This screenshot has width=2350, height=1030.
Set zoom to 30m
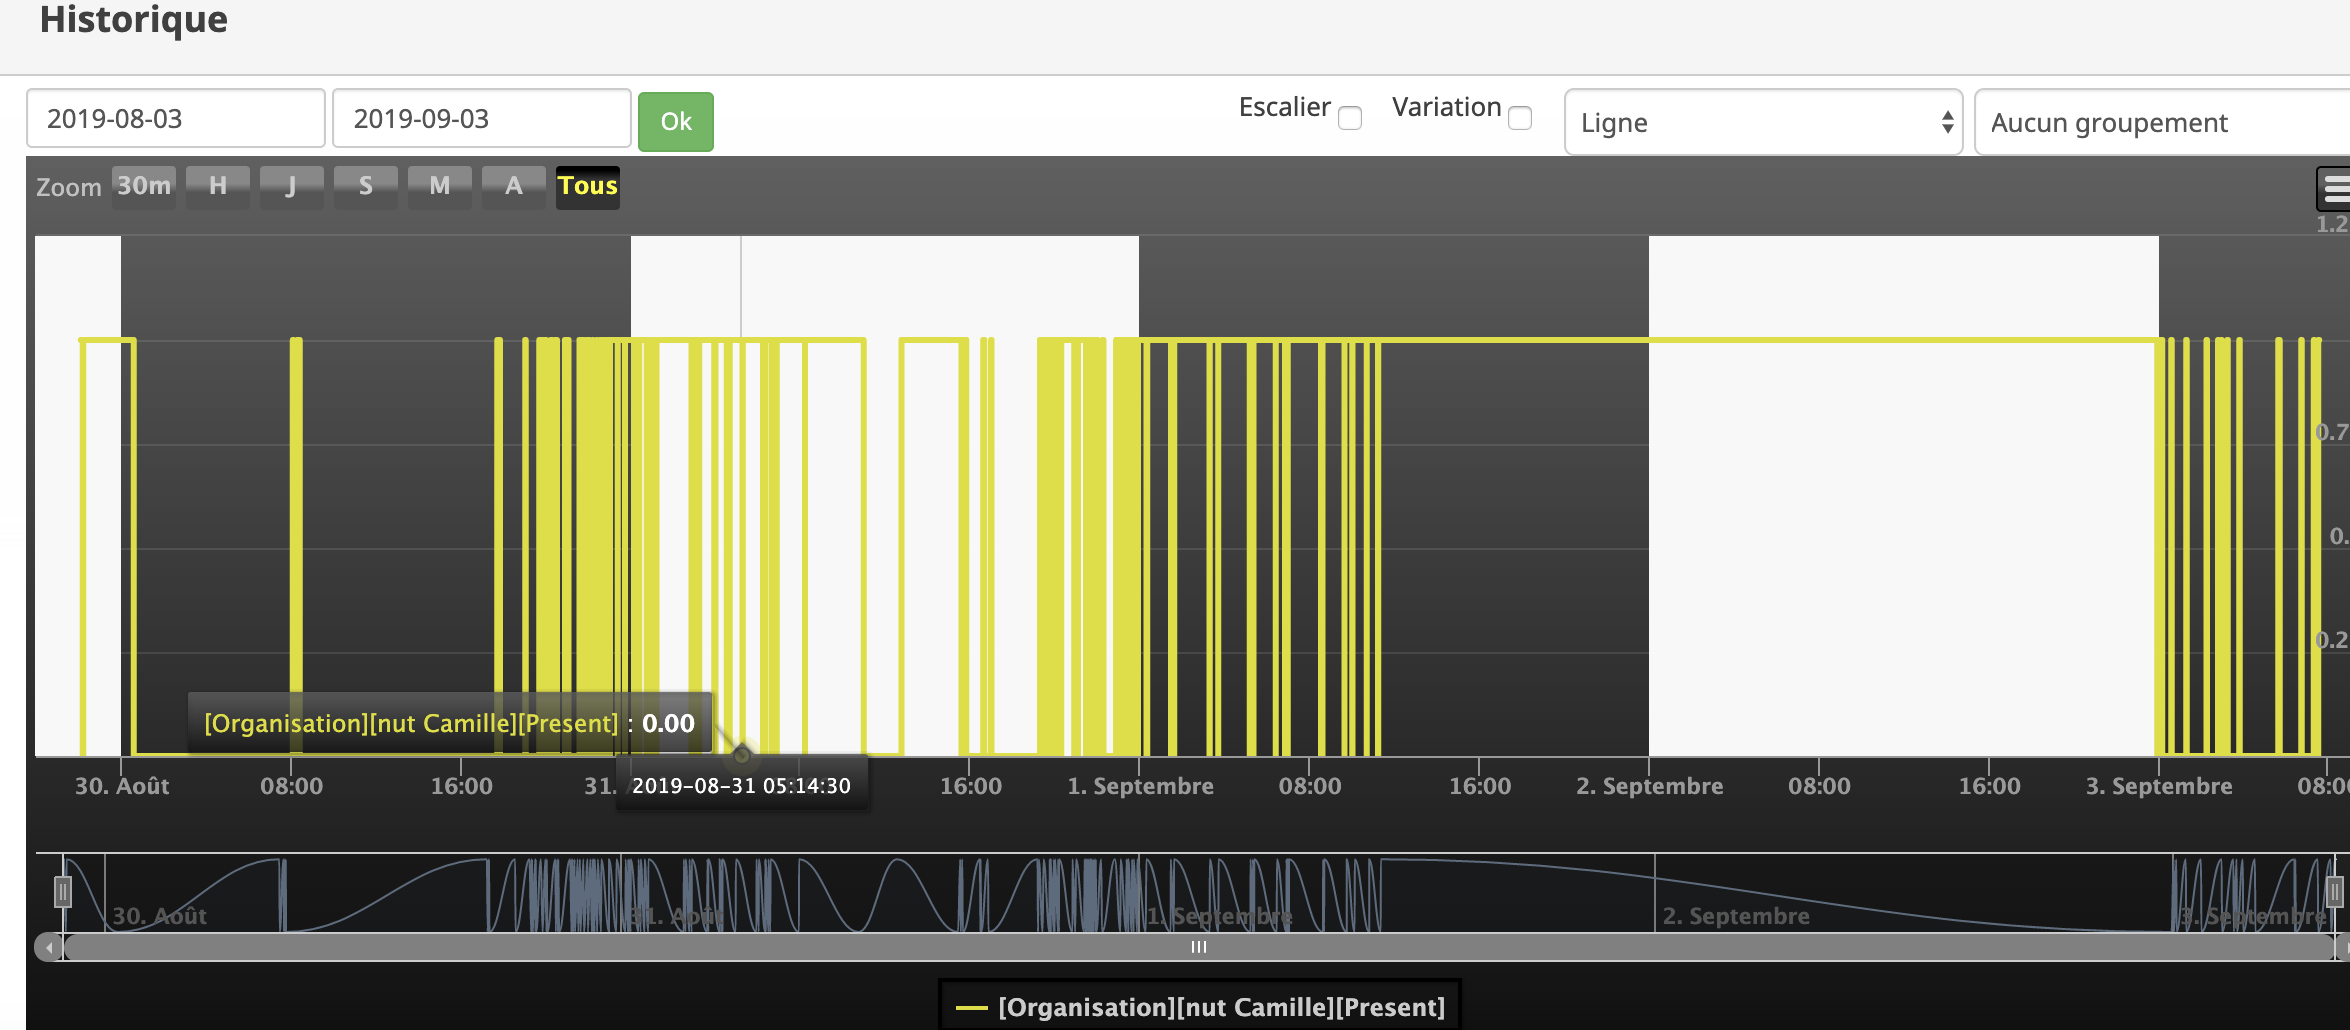pyautogui.click(x=144, y=186)
